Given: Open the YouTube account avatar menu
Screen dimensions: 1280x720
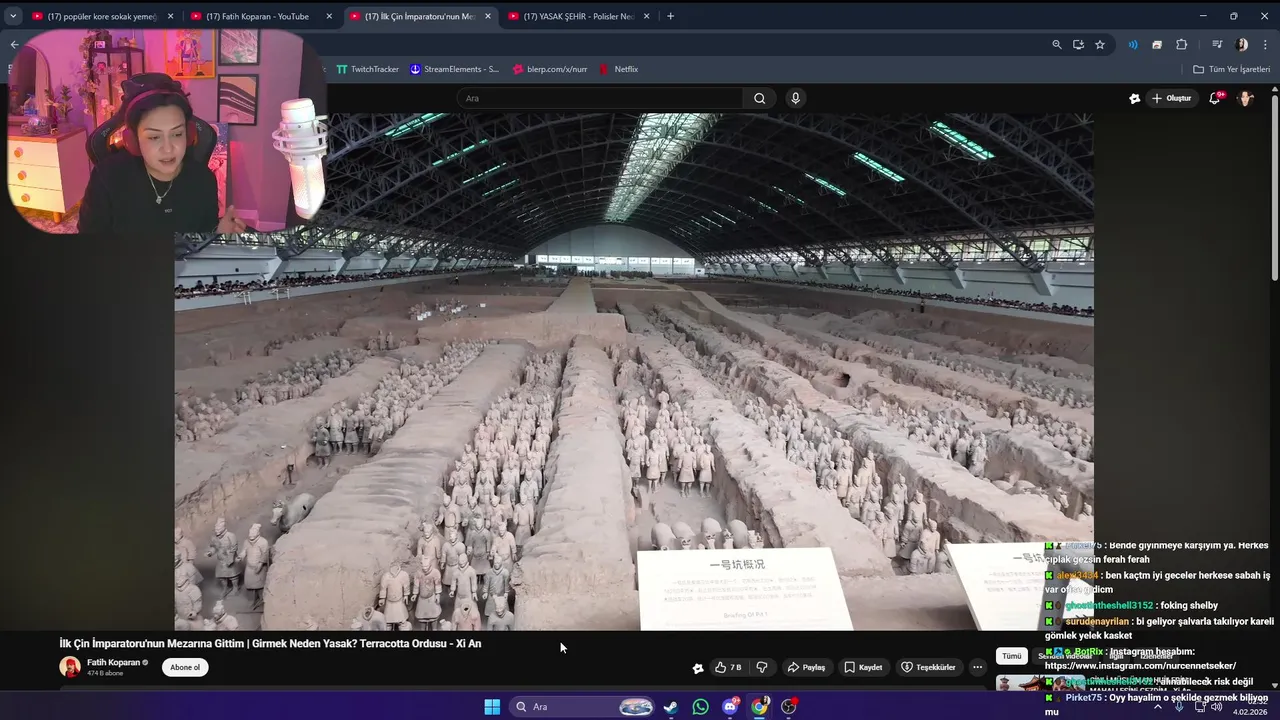Looking at the screenshot, I should (x=1246, y=98).
